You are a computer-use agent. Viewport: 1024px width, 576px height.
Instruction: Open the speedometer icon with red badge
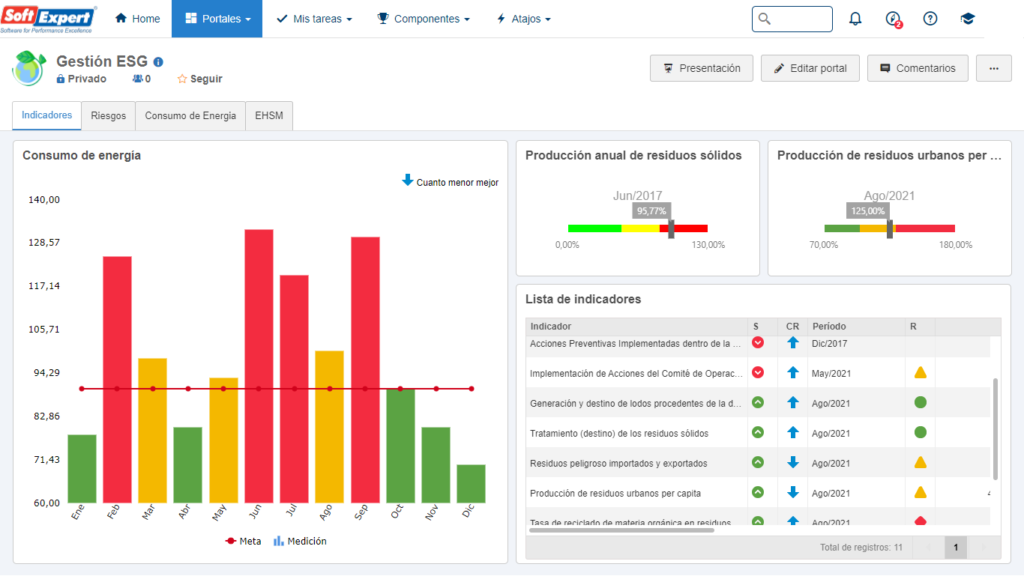tap(893, 19)
